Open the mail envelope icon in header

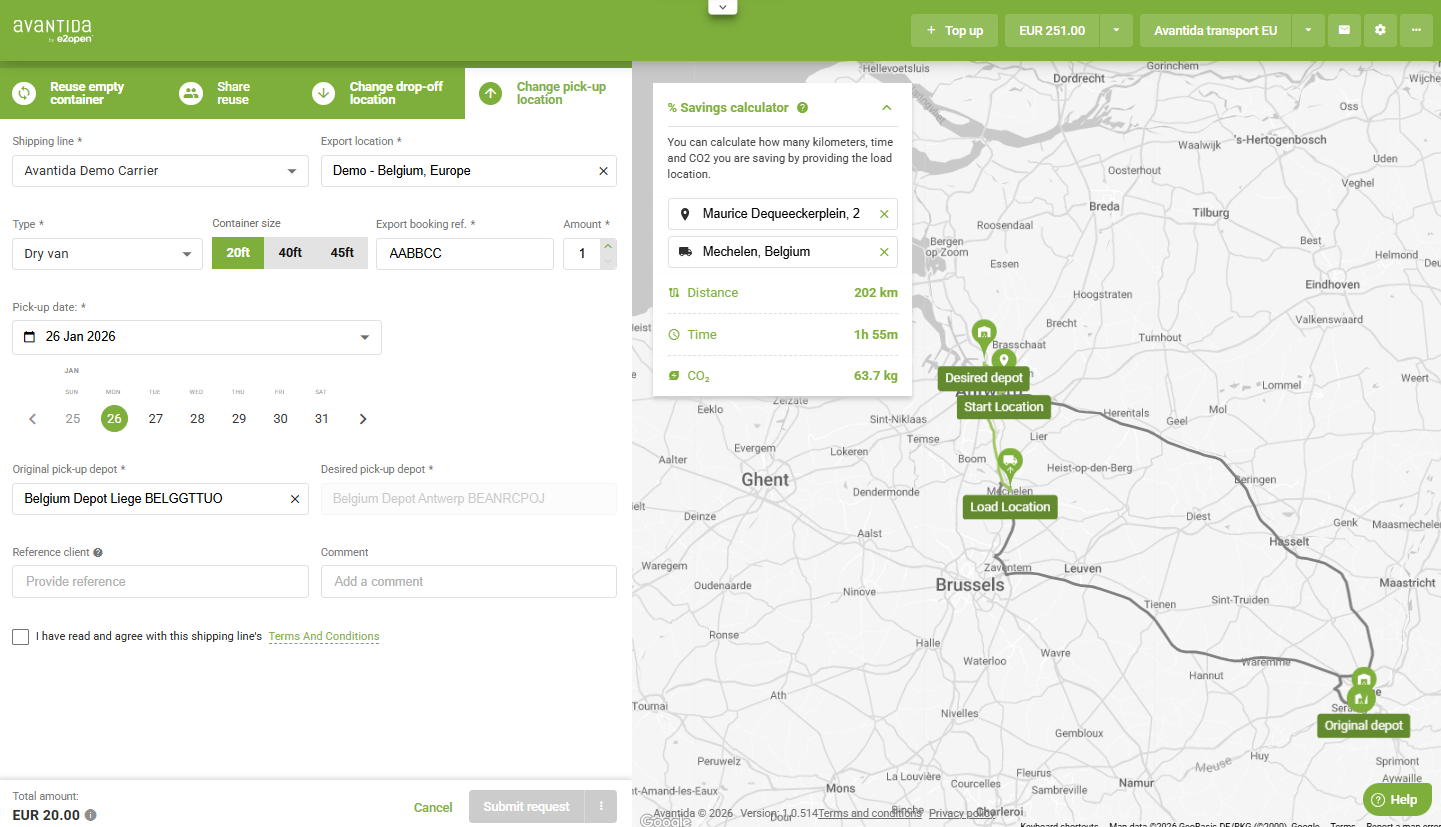tap(1344, 30)
